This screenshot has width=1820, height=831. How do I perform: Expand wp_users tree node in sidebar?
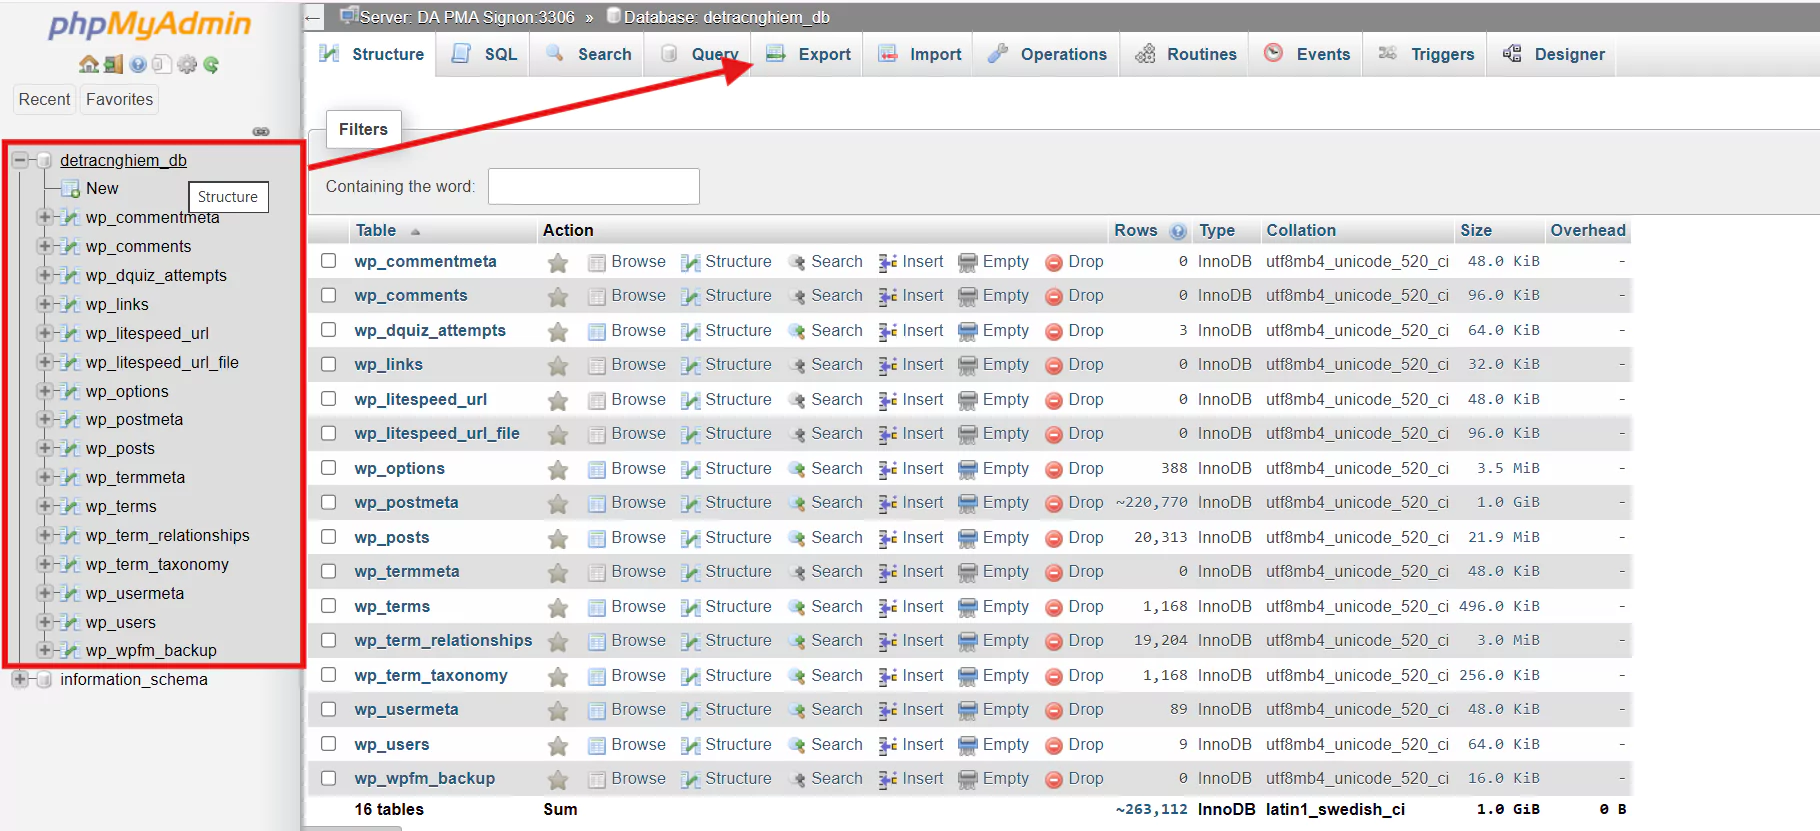point(44,622)
